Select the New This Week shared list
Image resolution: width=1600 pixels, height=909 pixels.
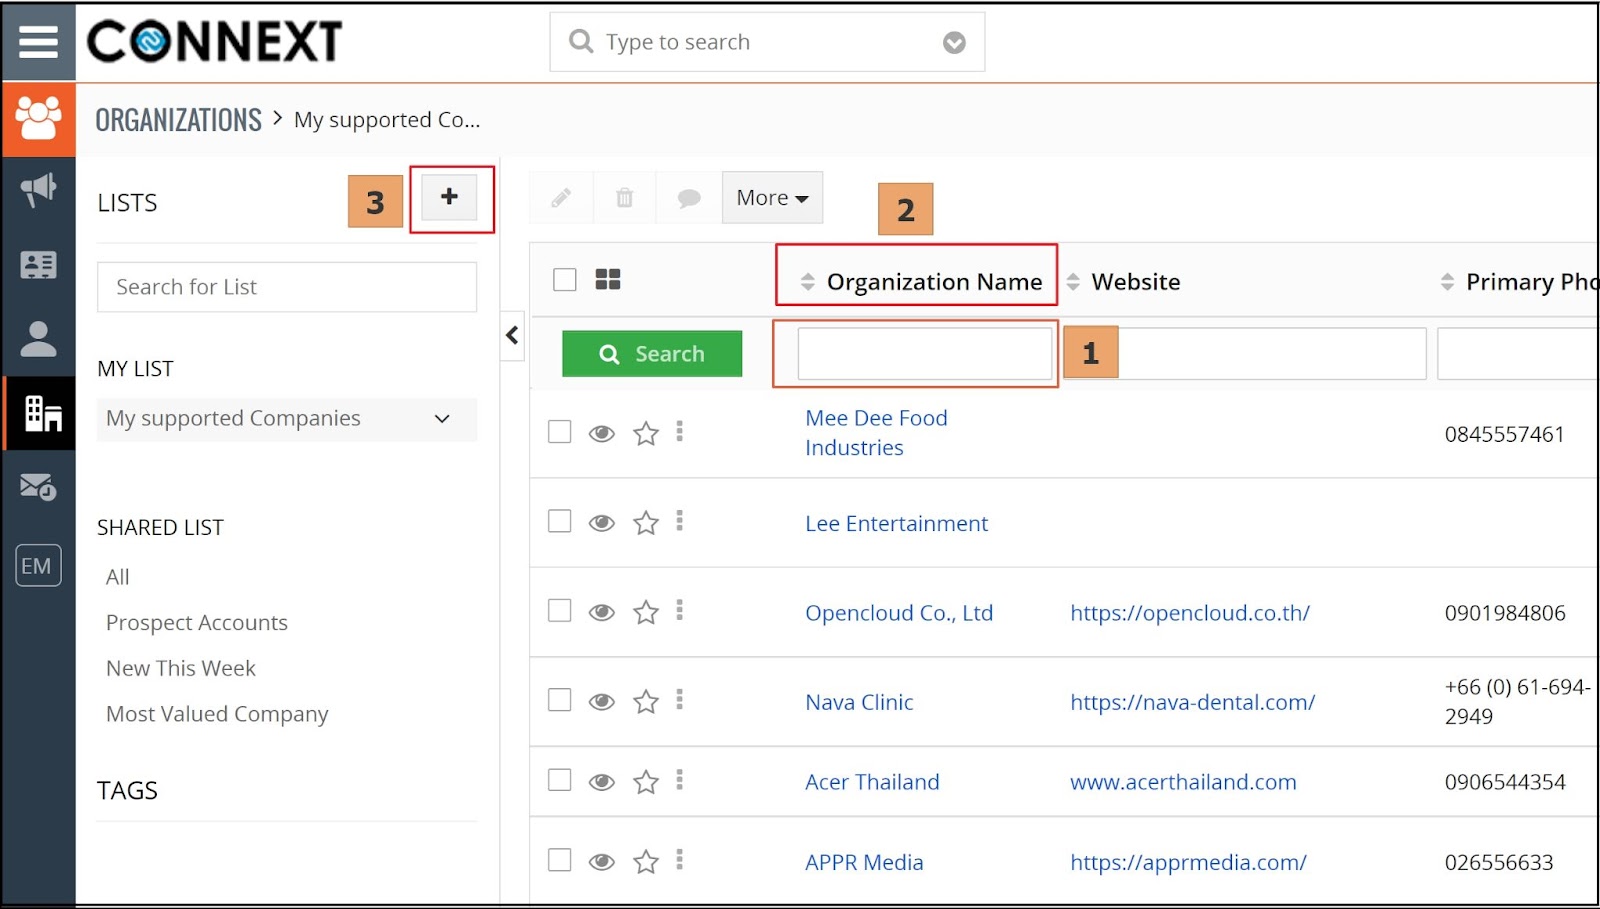tap(181, 668)
